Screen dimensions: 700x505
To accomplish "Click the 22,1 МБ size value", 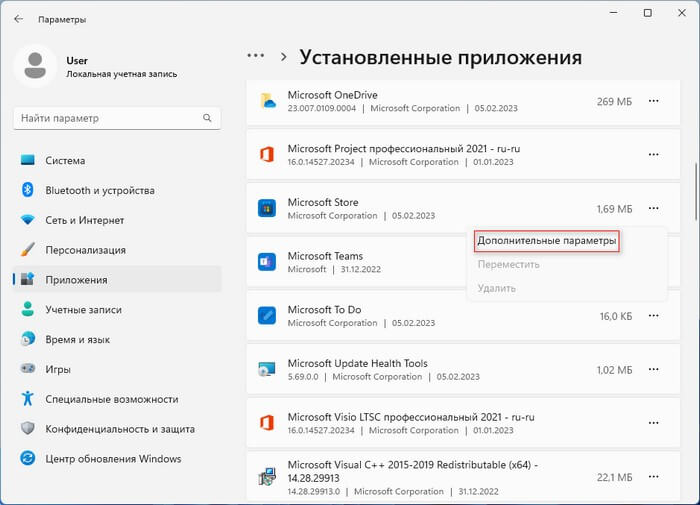I will (614, 477).
